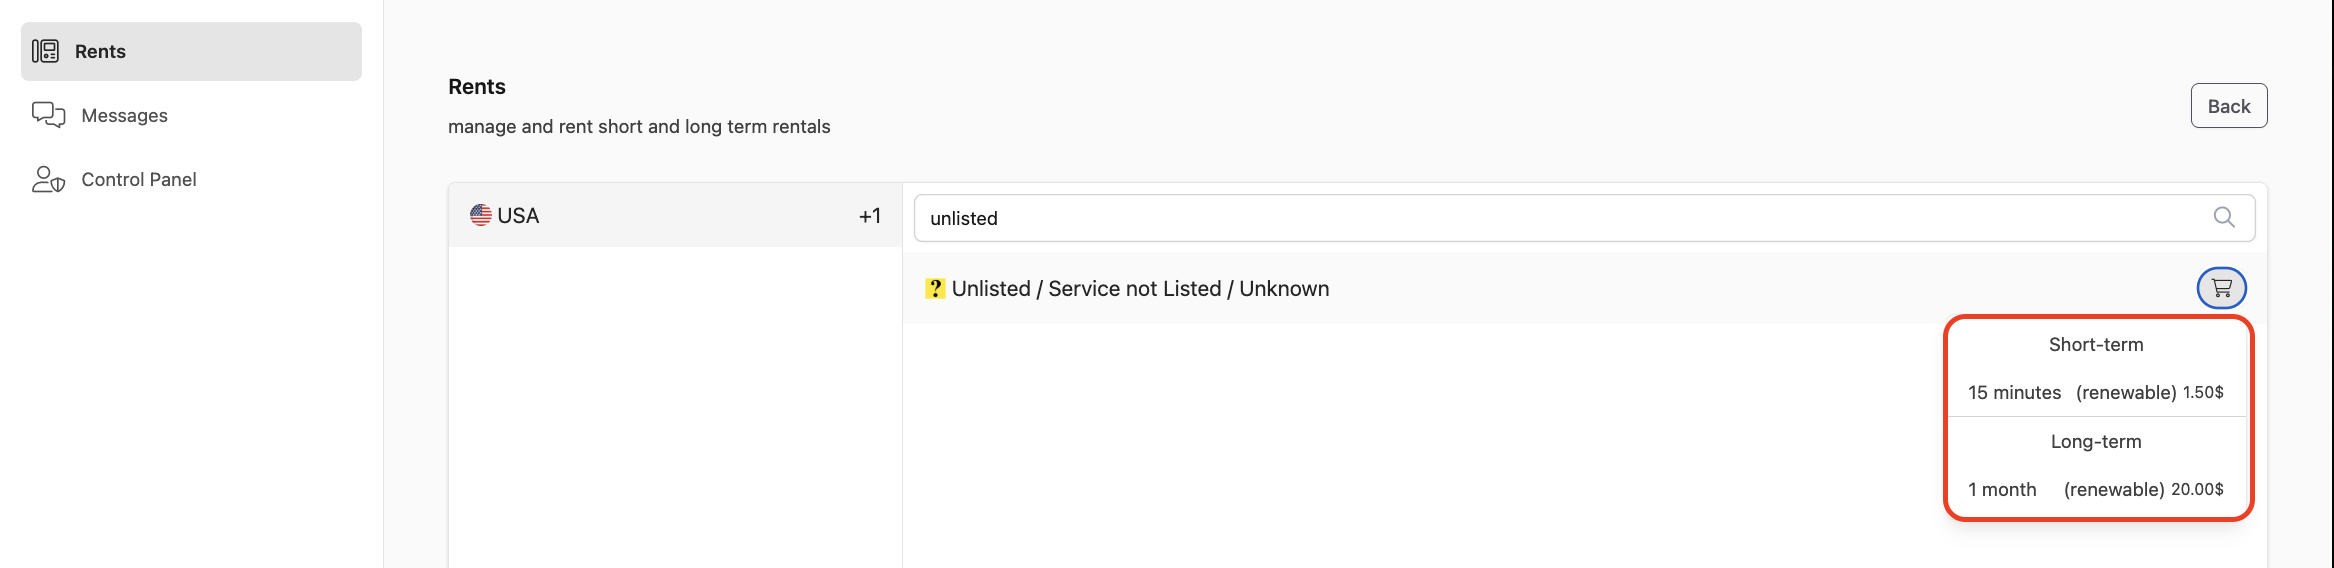
Task: Focus the service search field
Action: 1584,217
